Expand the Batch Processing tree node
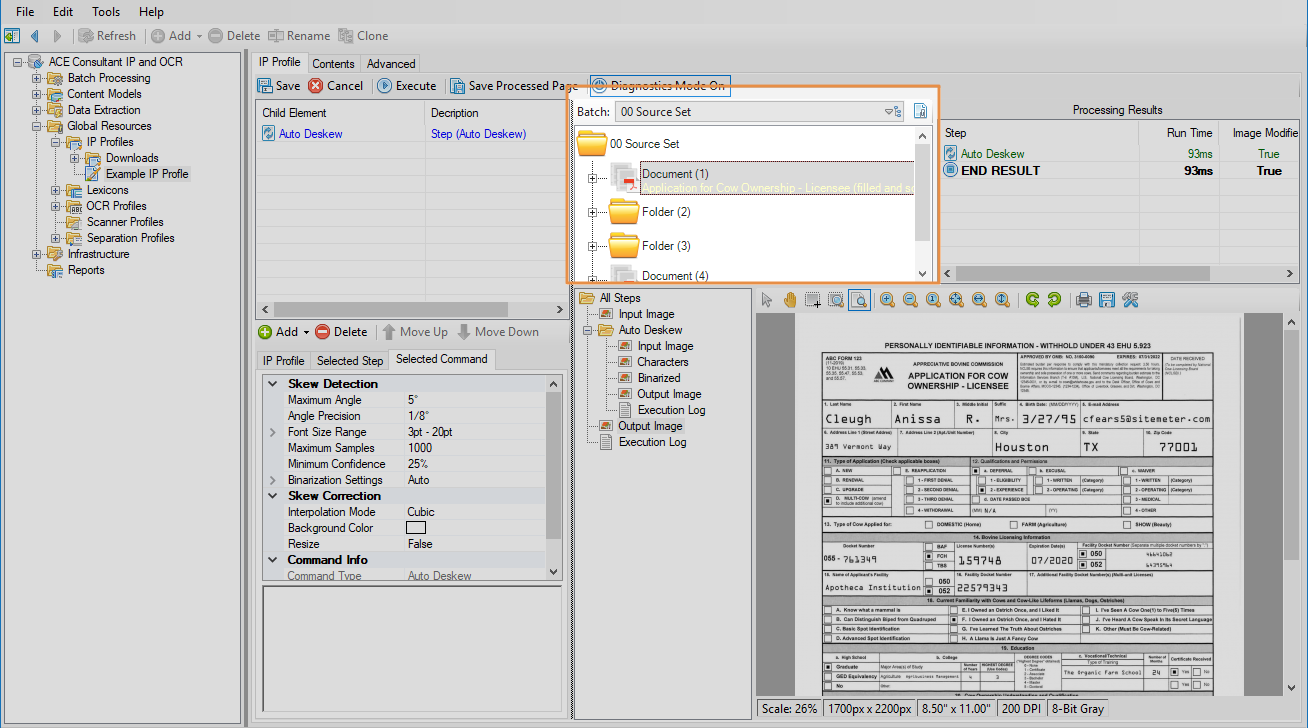 [37, 78]
